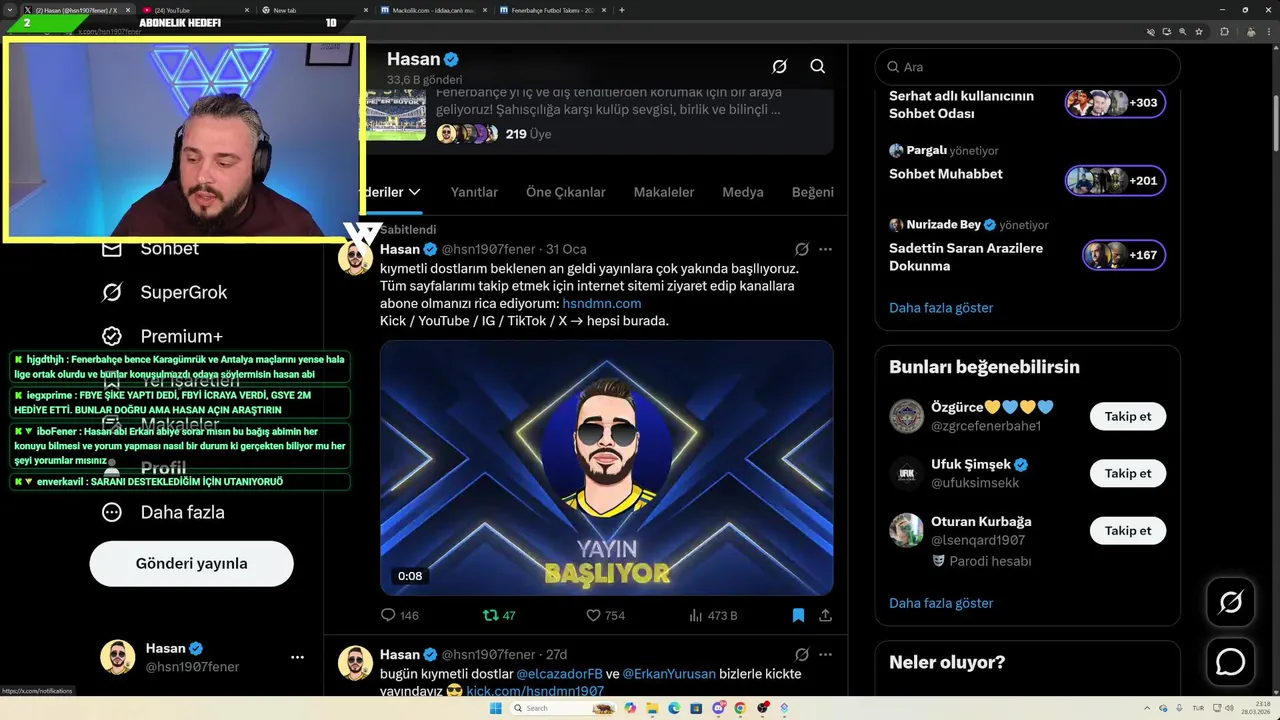This screenshot has width=1280, height=720.
Task: Click the Grok icon on the 27d post
Action: click(x=802, y=654)
